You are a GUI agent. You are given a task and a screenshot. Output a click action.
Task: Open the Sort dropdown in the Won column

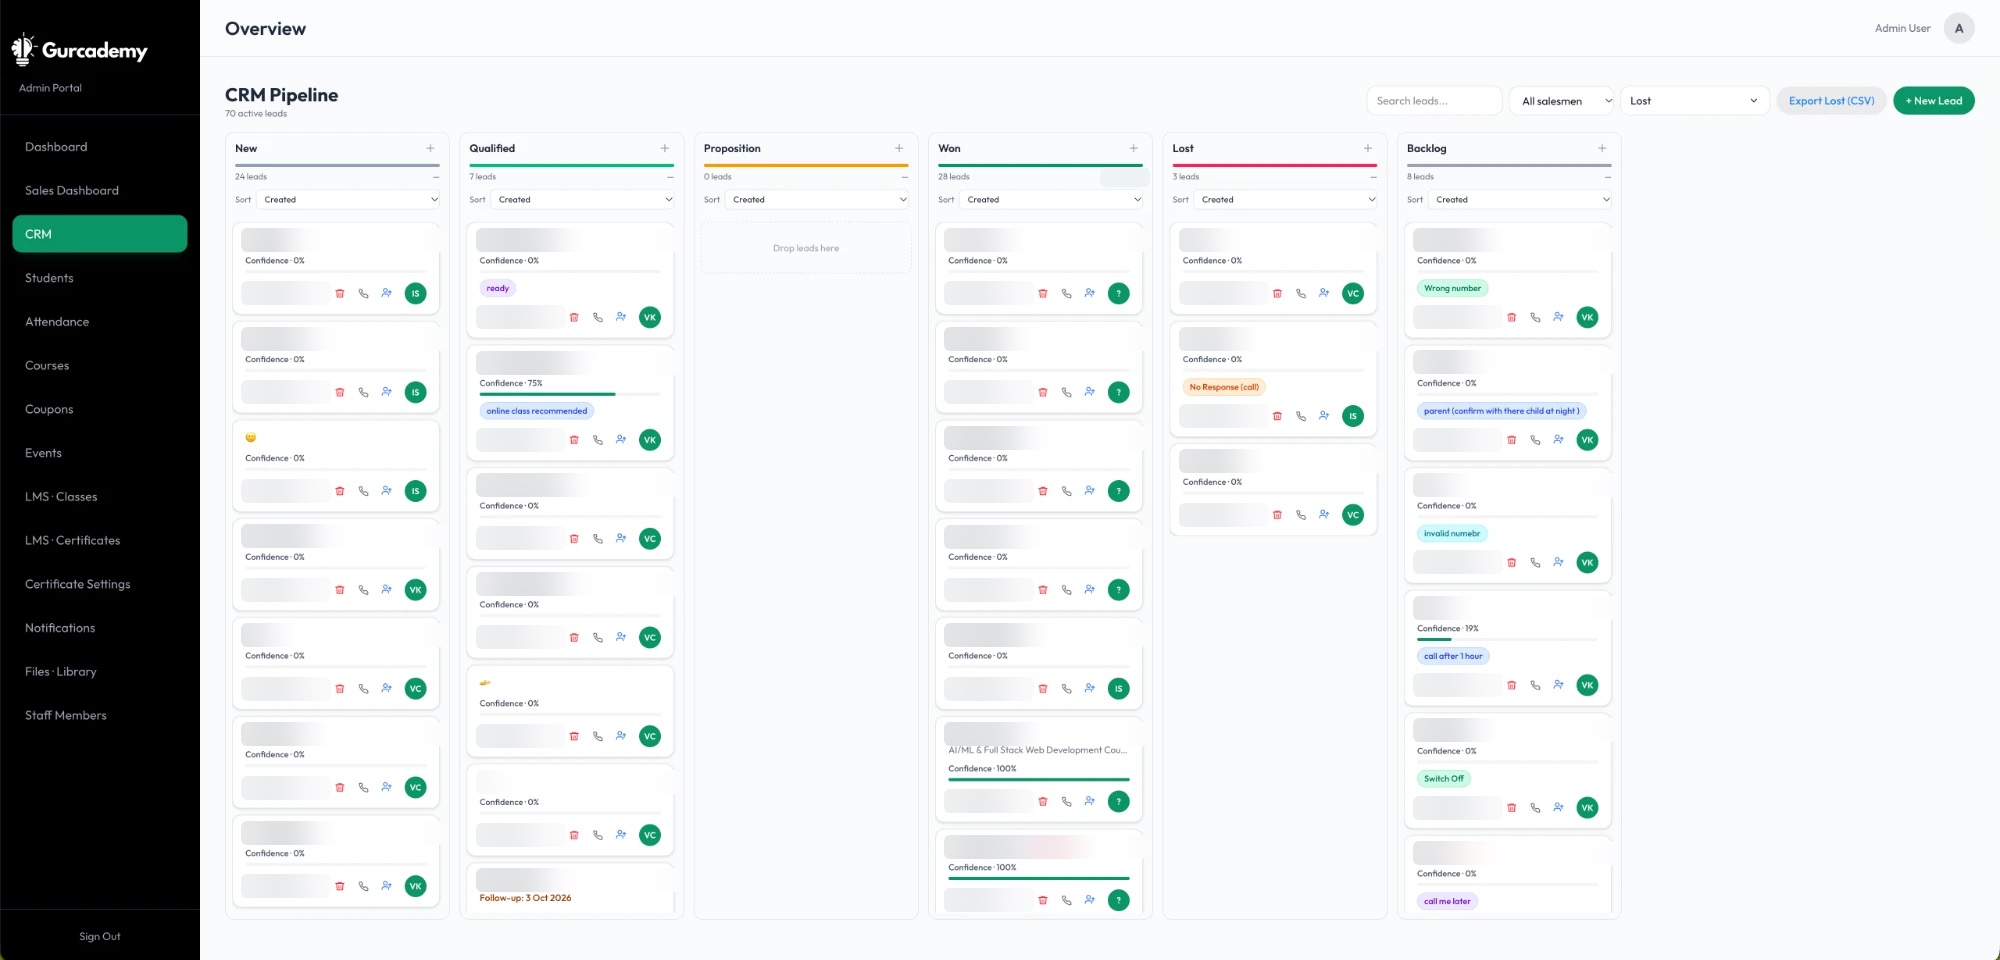1051,200
